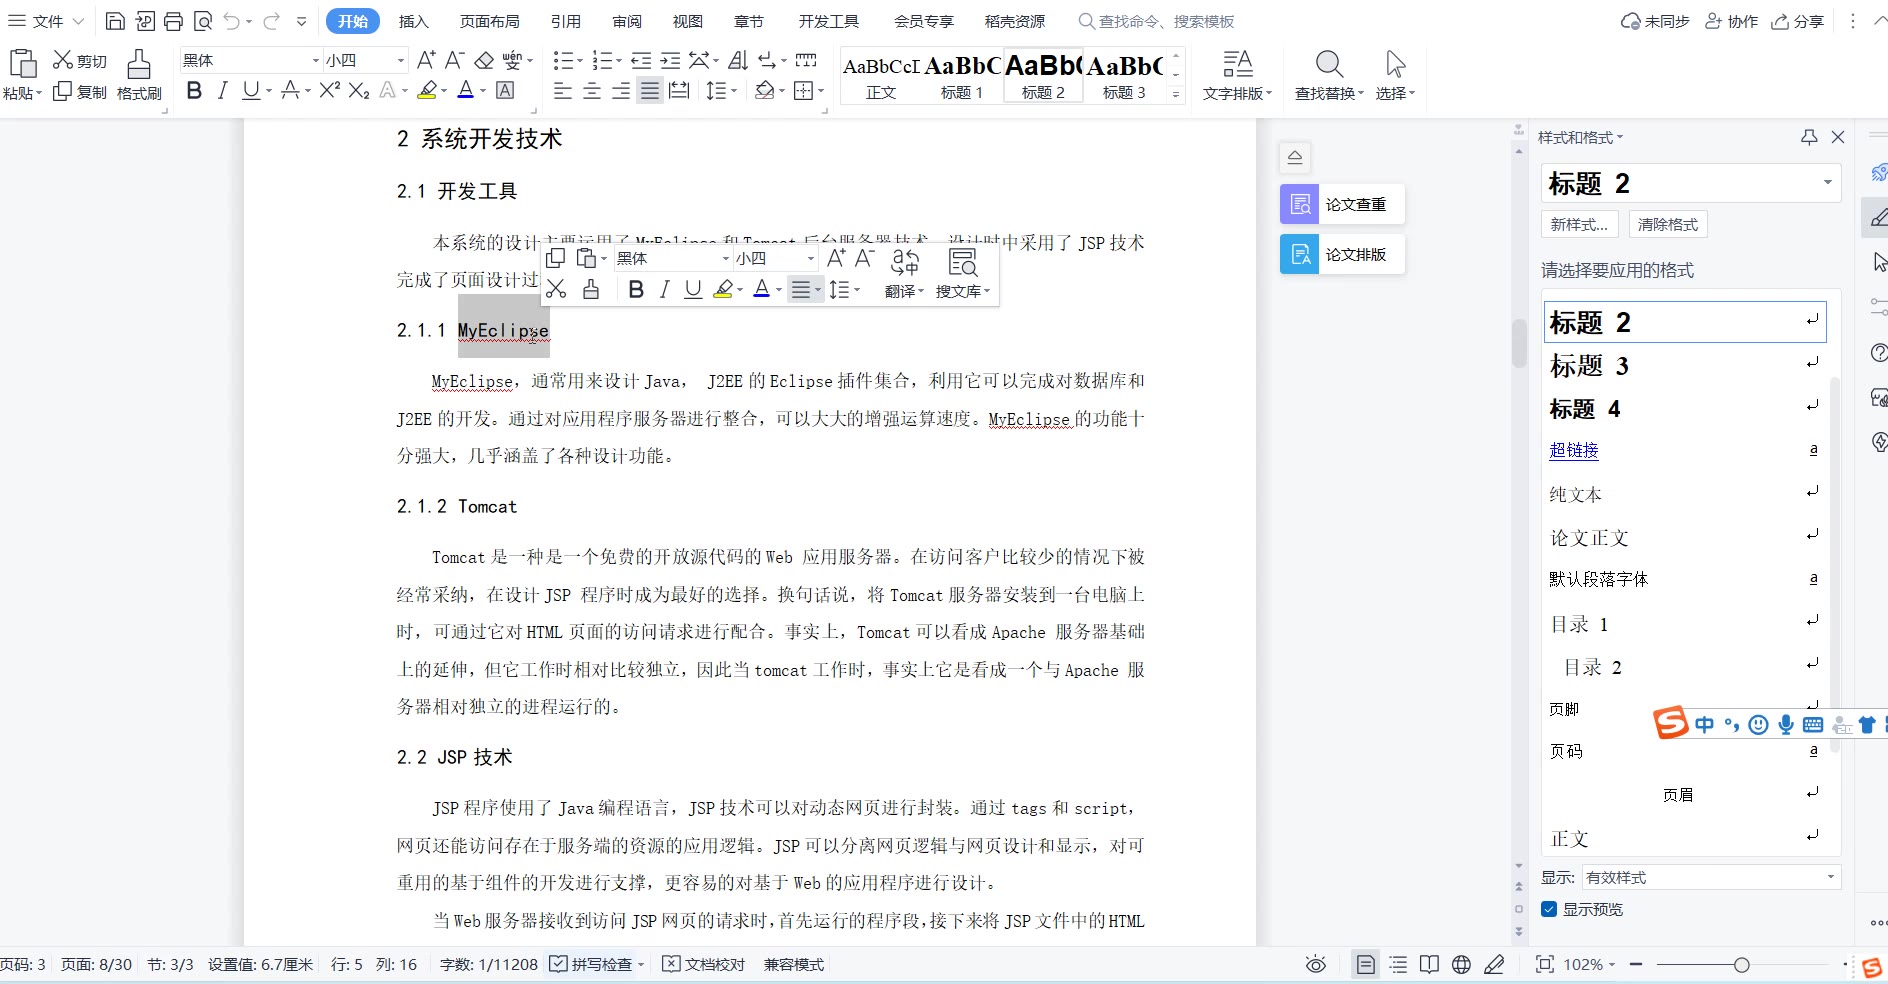This screenshot has width=1888, height=984.
Task: Center the paragraph using the ribbon
Action: [x=592, y=91]
